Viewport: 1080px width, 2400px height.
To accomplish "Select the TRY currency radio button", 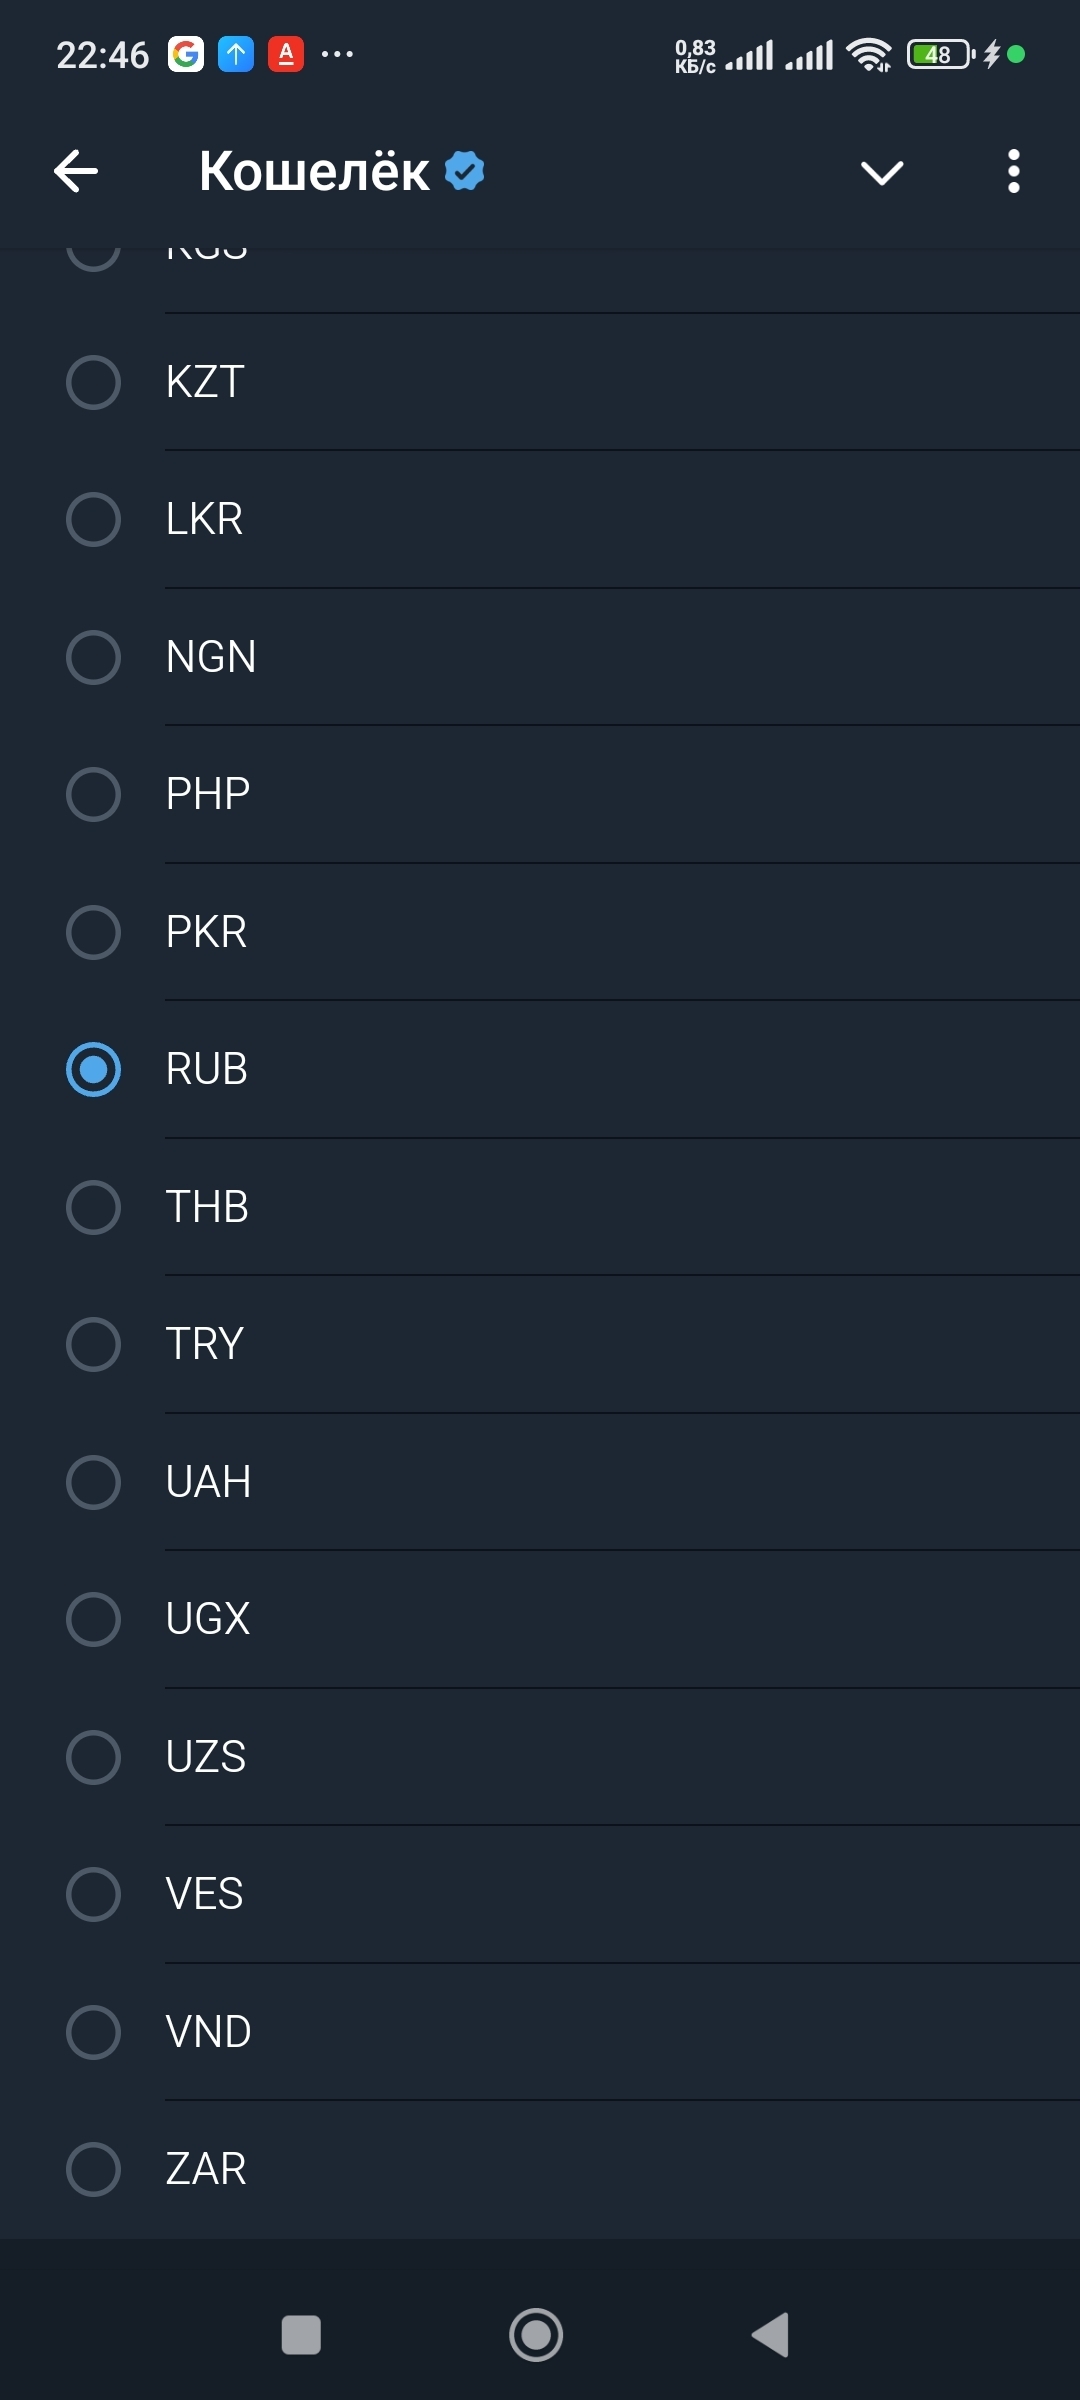I will tap(93, 1344).
